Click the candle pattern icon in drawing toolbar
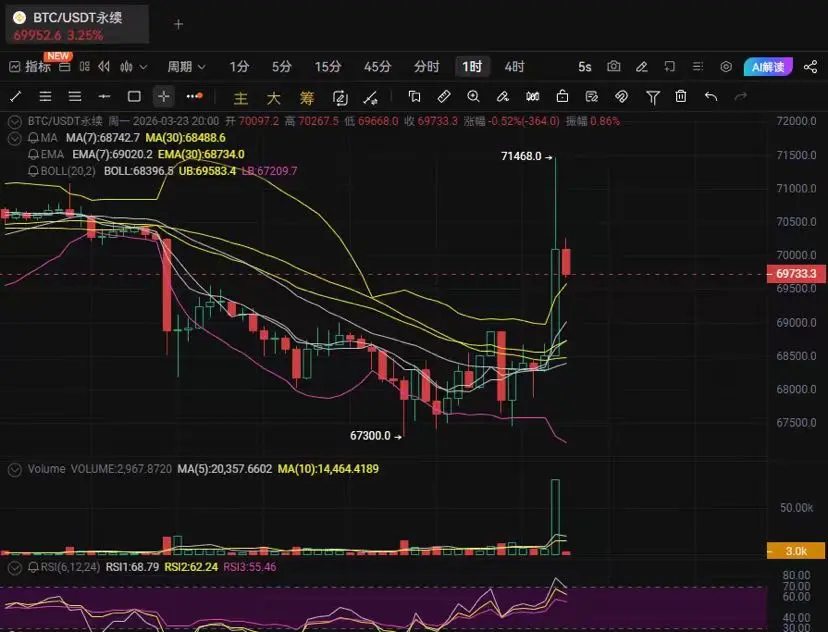828x632 pixels. tap(532, 96)
